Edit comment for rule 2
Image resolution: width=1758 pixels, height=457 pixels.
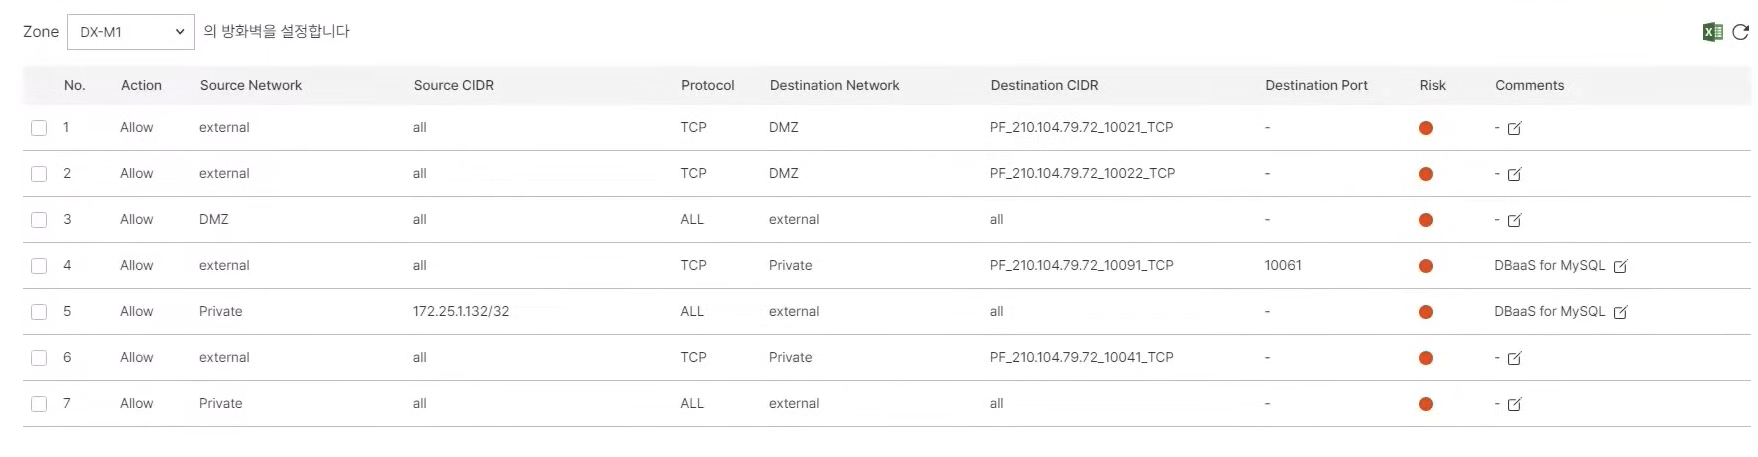click(1514, 174)
